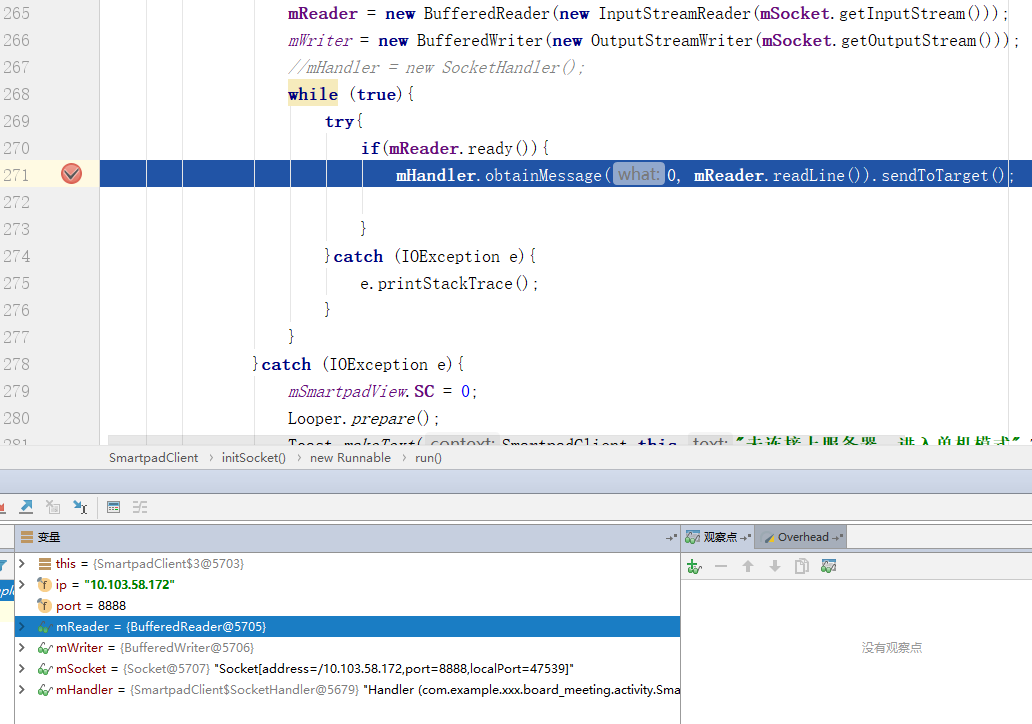Image resolution: width=1032 pixels, height=724 pixels.
Task: Expand the ip variable node
Action: 22,584
